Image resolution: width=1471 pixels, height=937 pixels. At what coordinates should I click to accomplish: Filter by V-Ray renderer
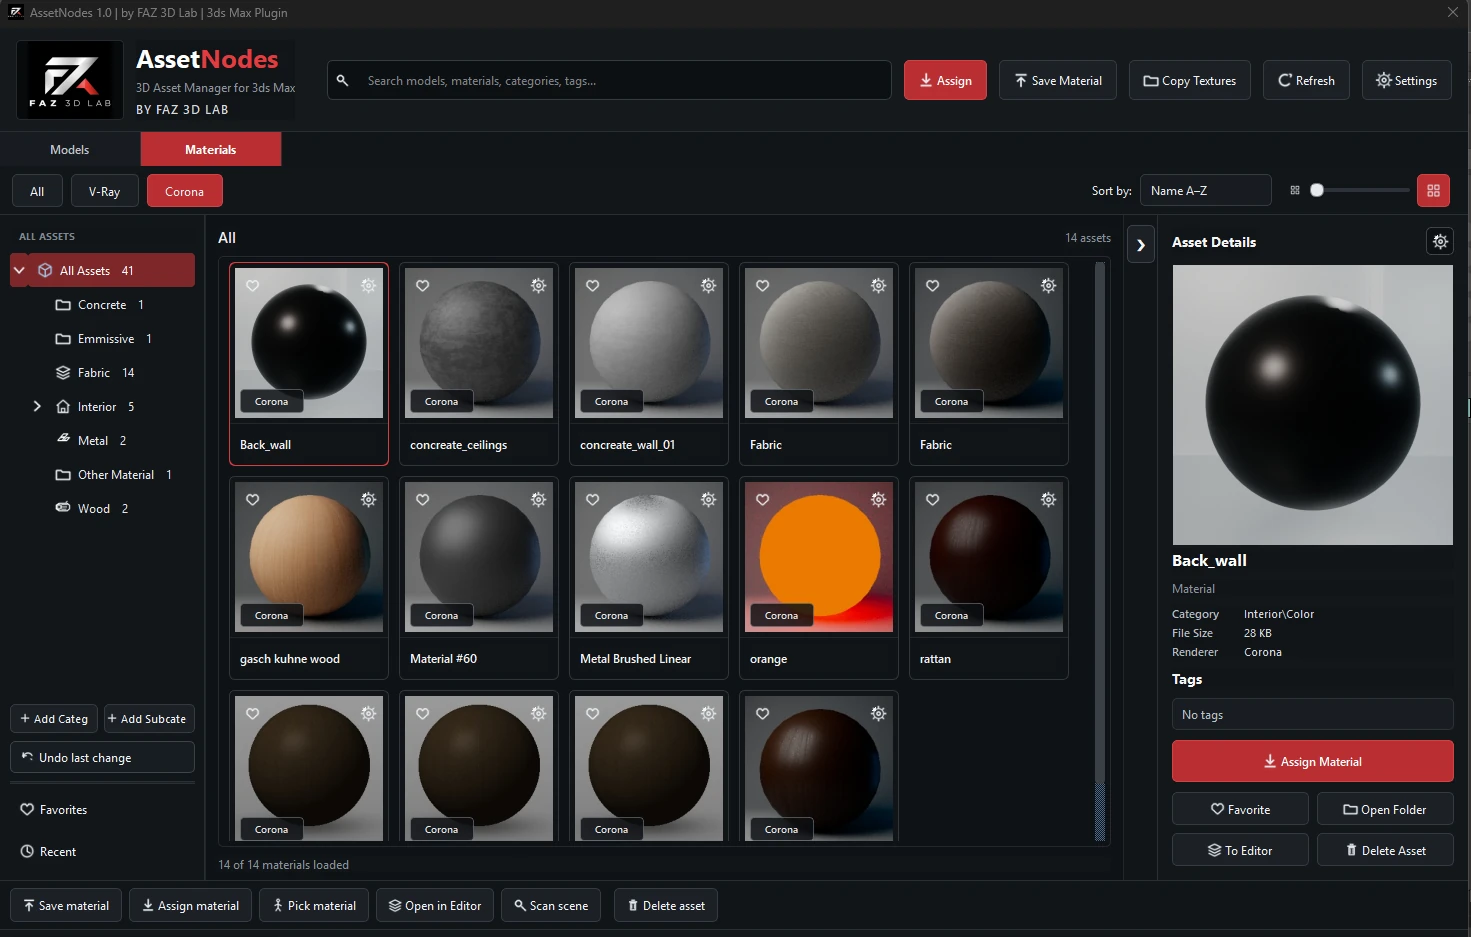point(104,191)
